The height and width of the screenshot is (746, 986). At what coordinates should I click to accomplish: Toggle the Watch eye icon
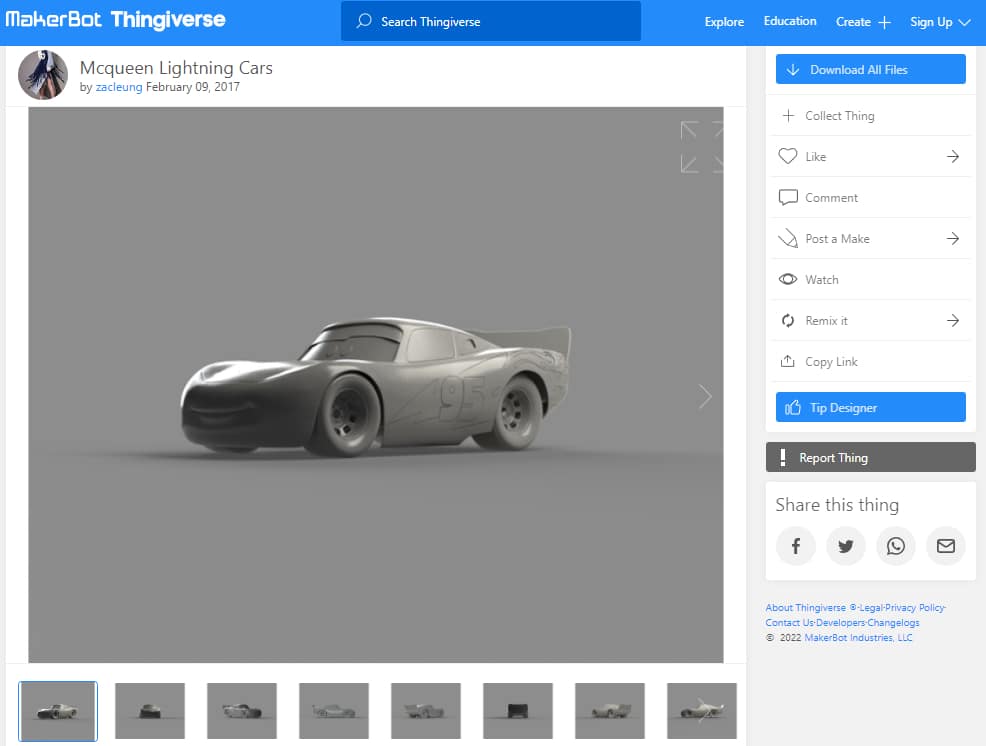pos(788,279)
